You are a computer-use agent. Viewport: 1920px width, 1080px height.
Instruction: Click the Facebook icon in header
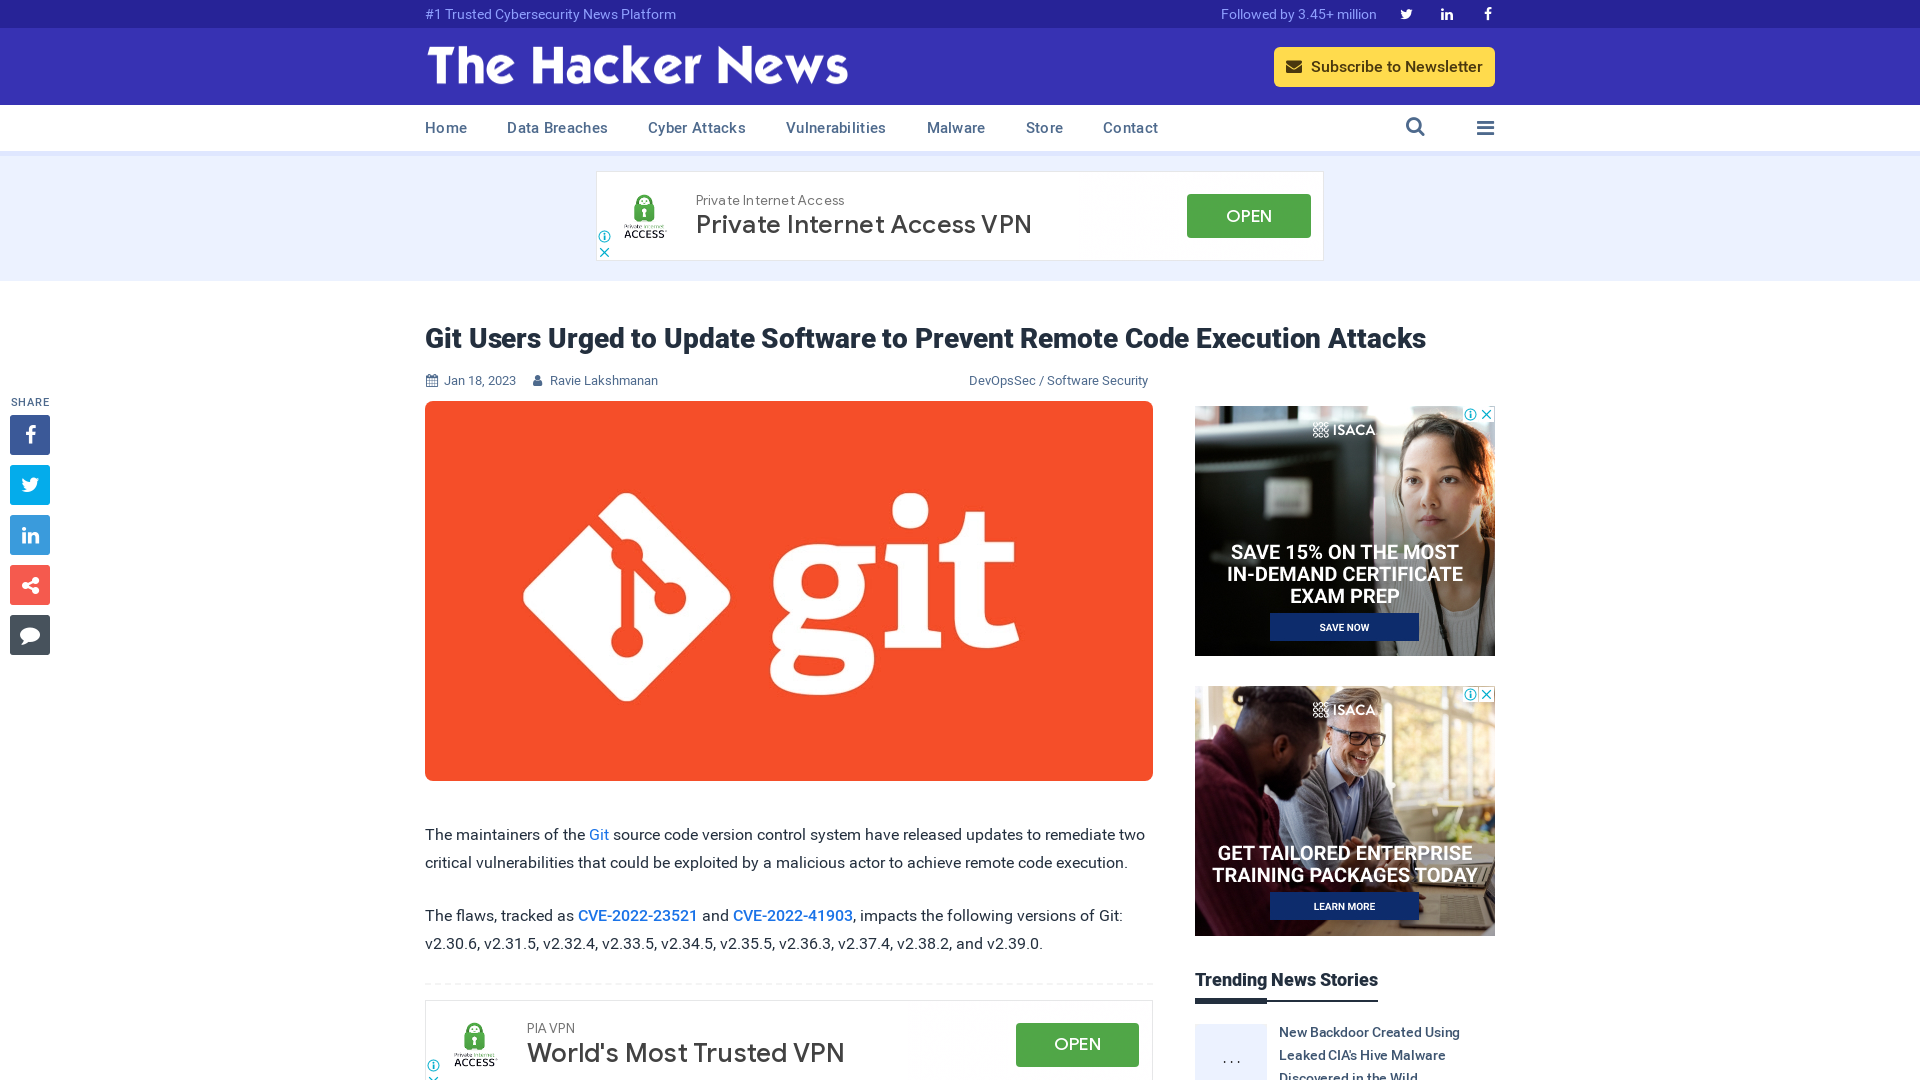[x=1487, y=13]
